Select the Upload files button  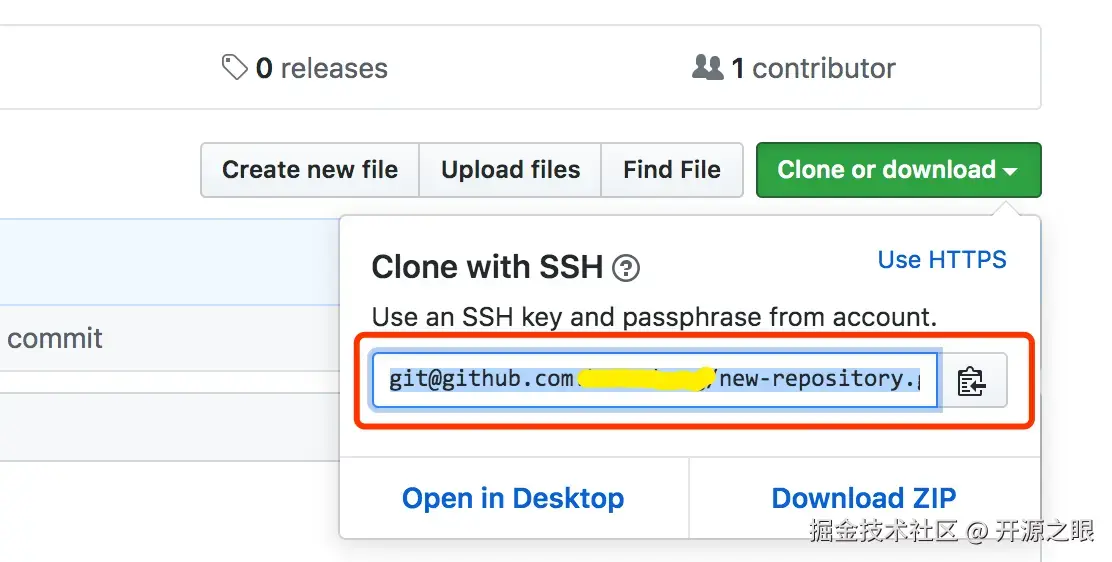[x=510, y=170]
